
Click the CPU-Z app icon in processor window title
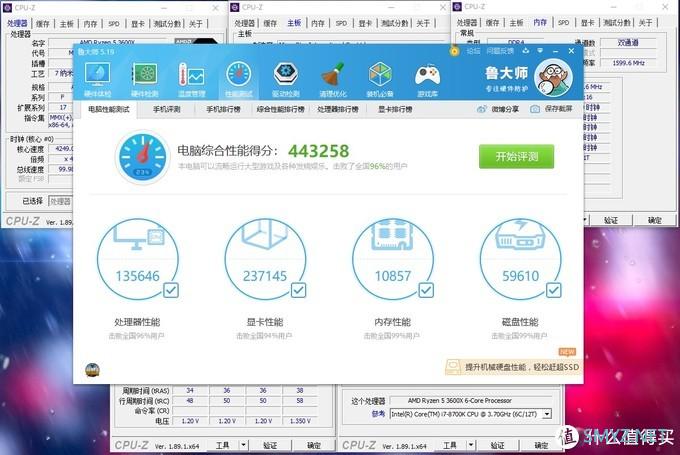(x=7, y=8)
